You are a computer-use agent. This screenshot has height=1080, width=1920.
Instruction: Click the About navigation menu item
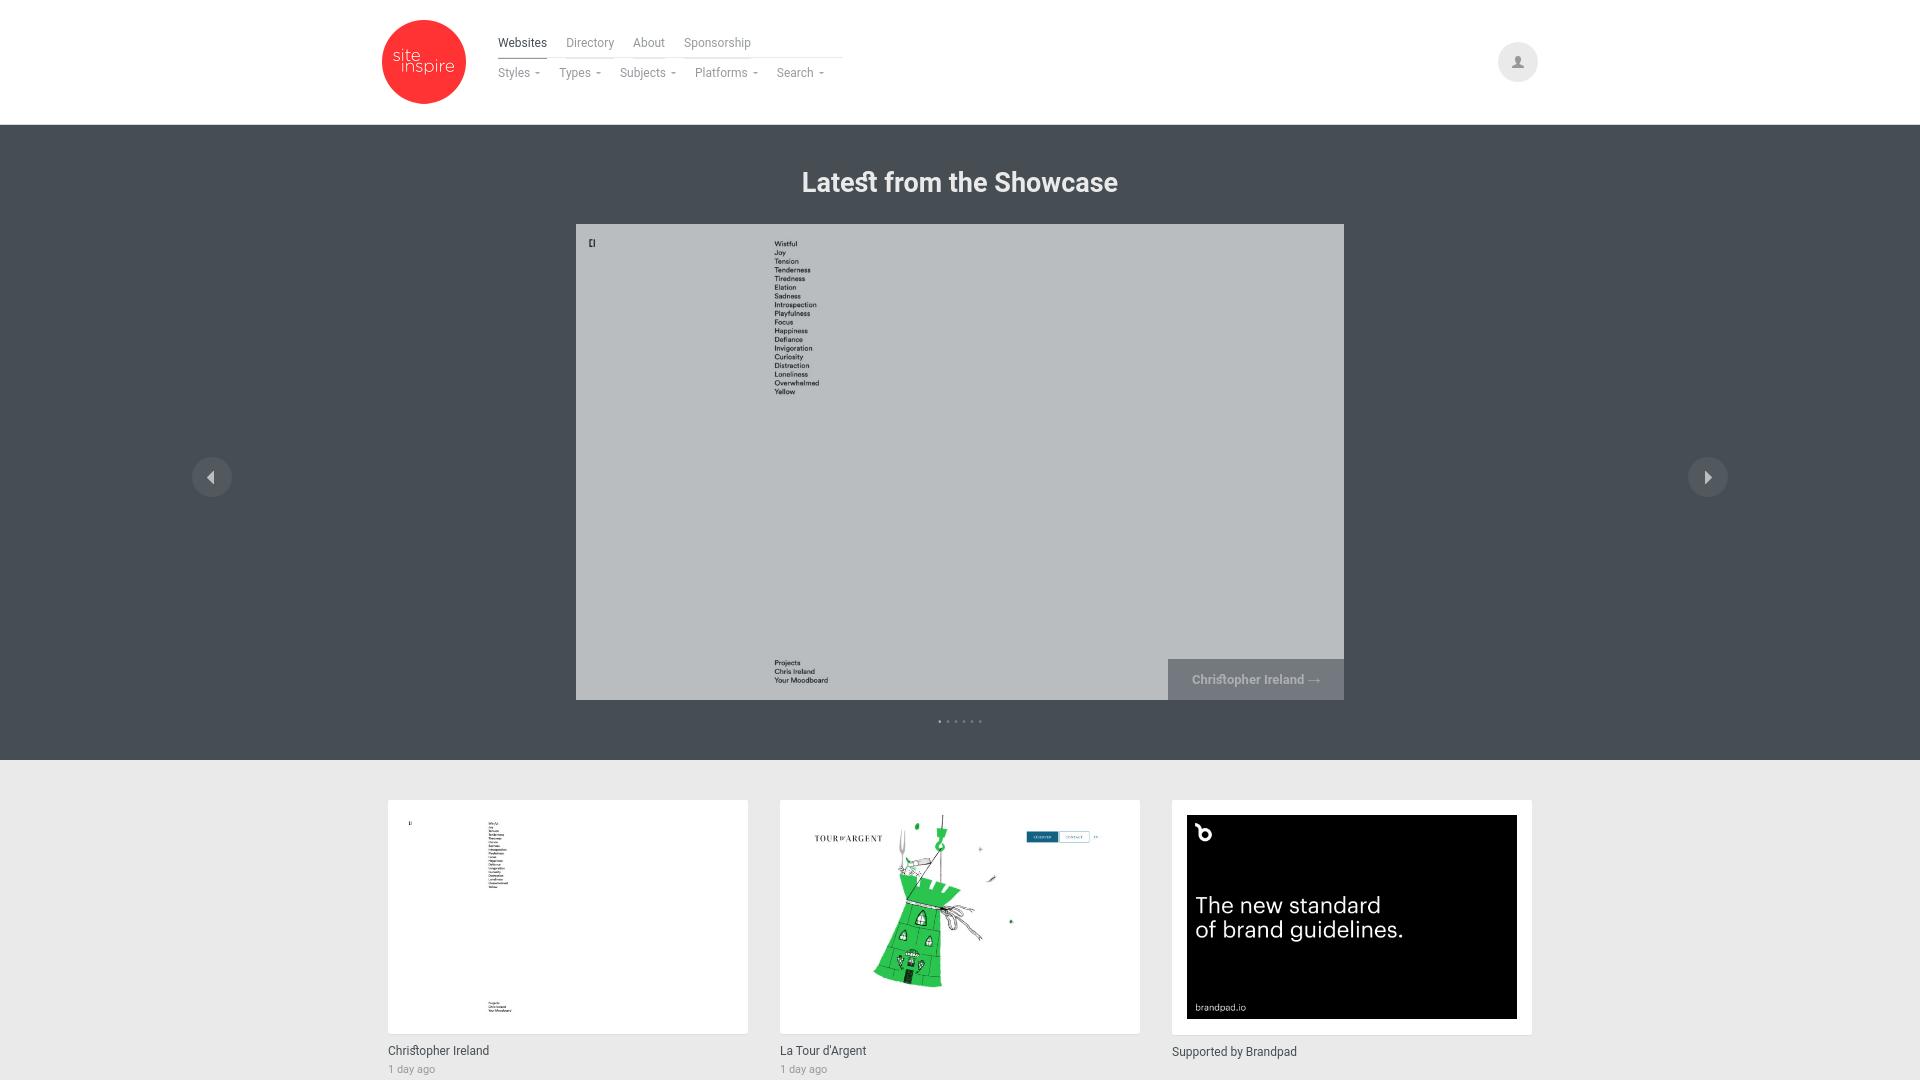[649, 42]
